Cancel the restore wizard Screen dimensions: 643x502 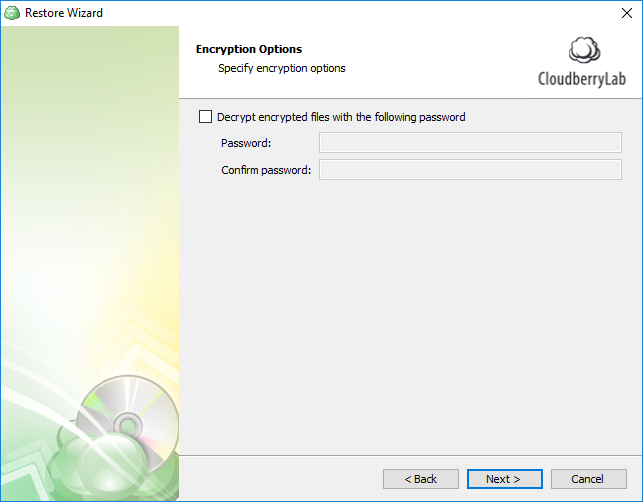tap(589, 479)
